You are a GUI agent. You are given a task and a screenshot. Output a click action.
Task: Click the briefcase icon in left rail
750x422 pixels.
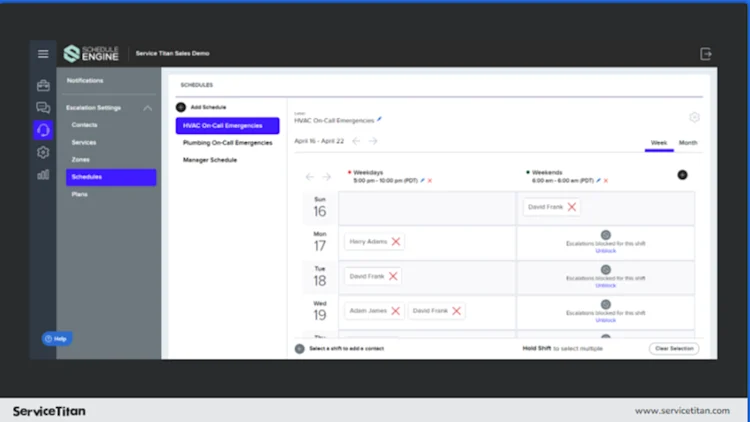click(x=43, y=85)
